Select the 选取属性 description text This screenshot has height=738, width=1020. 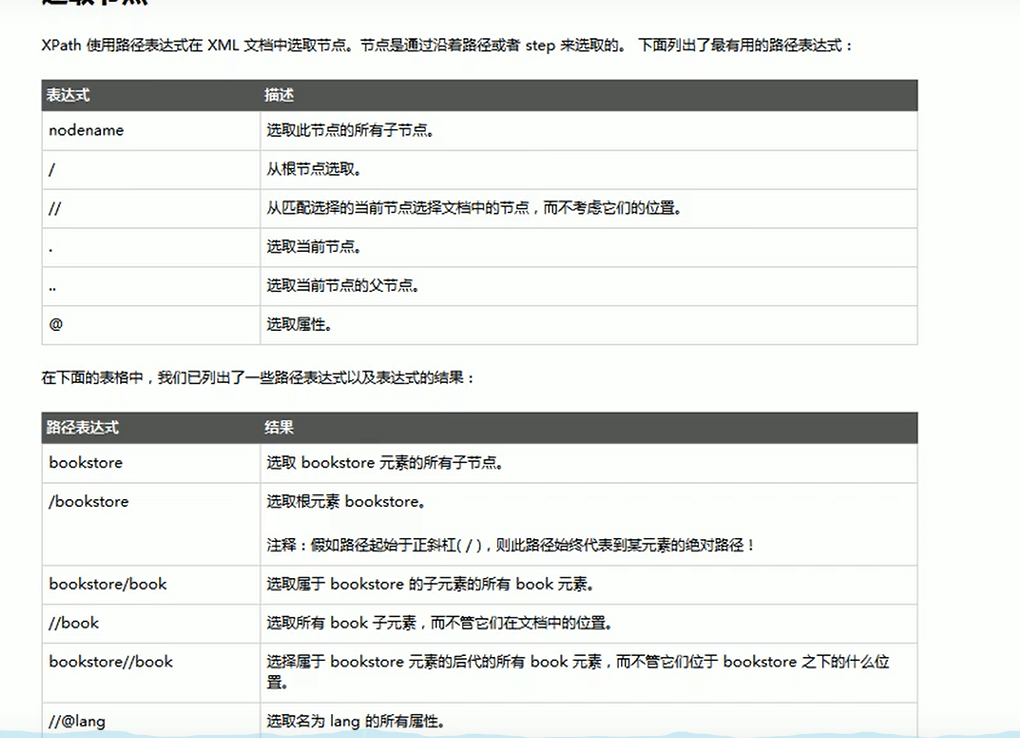tap(296, 325)
